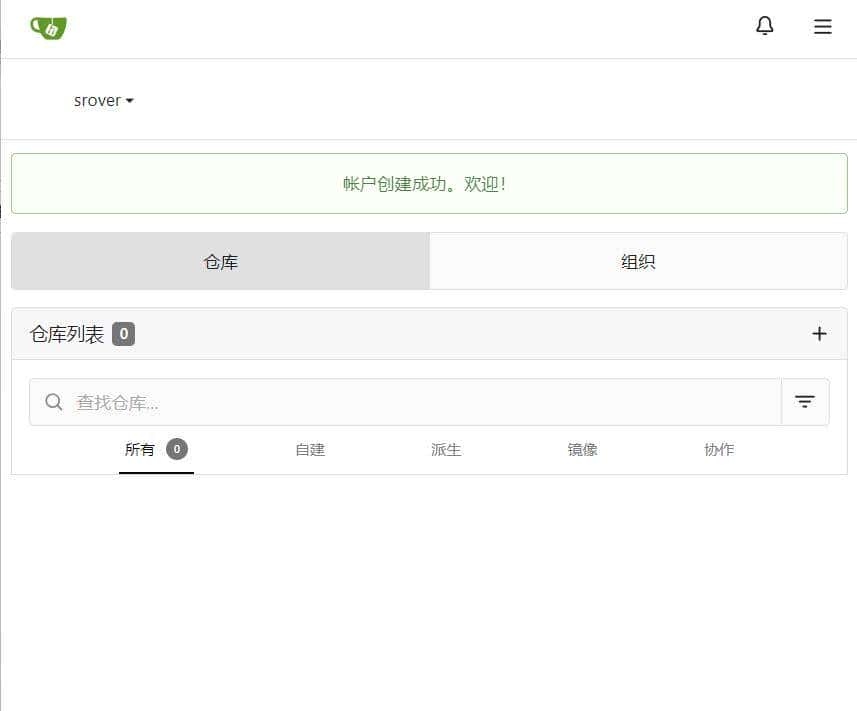Expand the username selector arrow
857x711 pixels.
point(131,100)
